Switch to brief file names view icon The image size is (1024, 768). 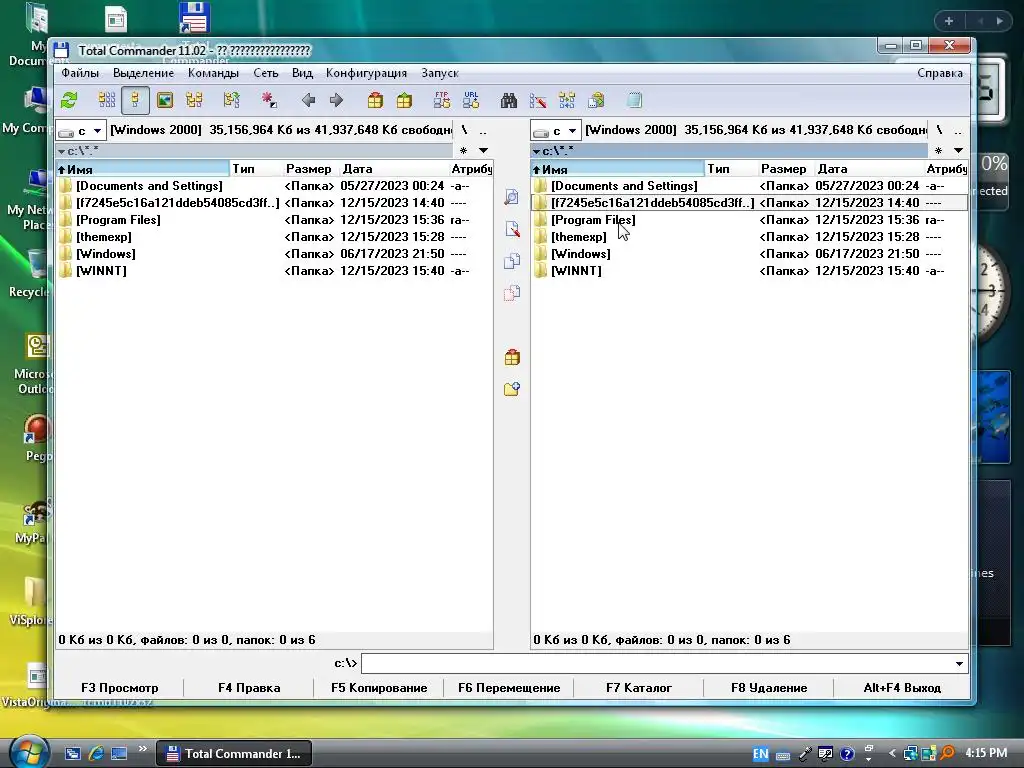107,100
